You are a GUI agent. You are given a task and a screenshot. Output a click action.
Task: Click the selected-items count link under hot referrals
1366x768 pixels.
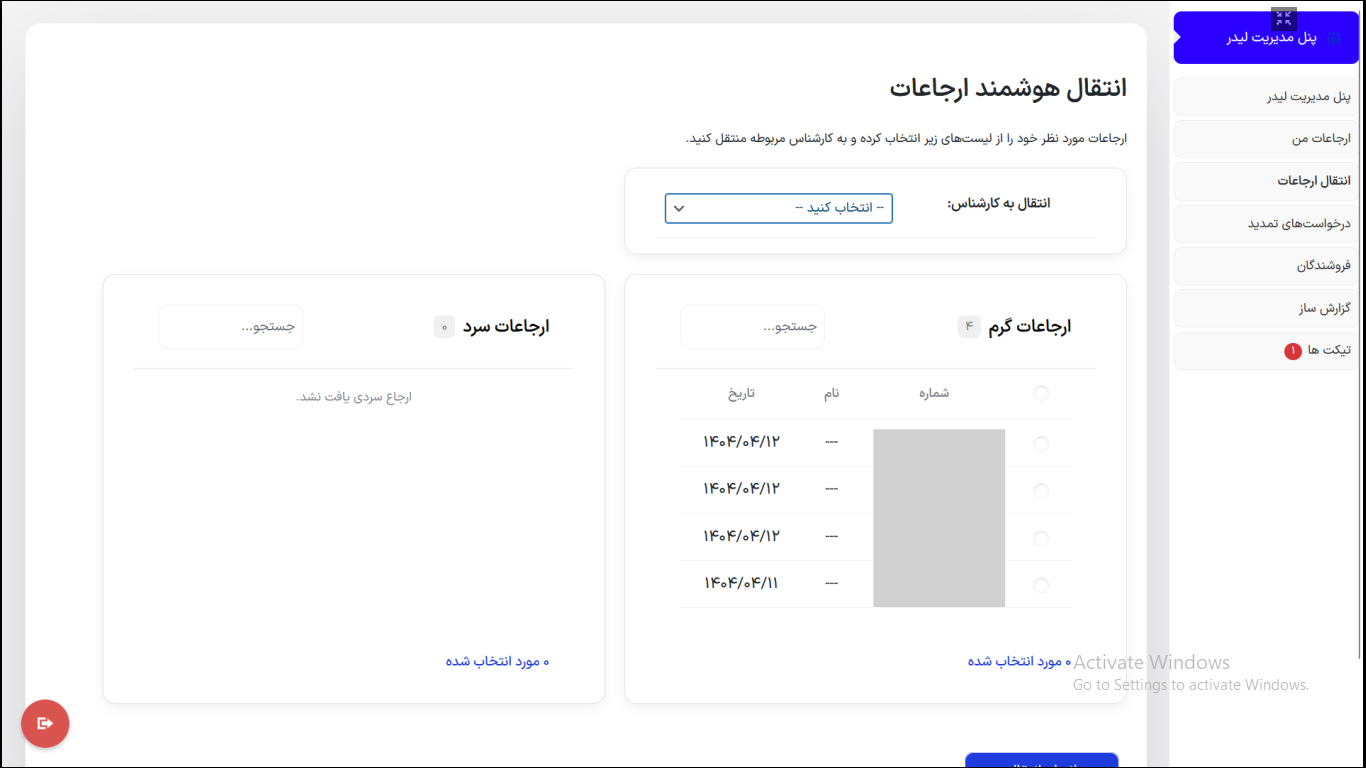[x=1018, y=662]
